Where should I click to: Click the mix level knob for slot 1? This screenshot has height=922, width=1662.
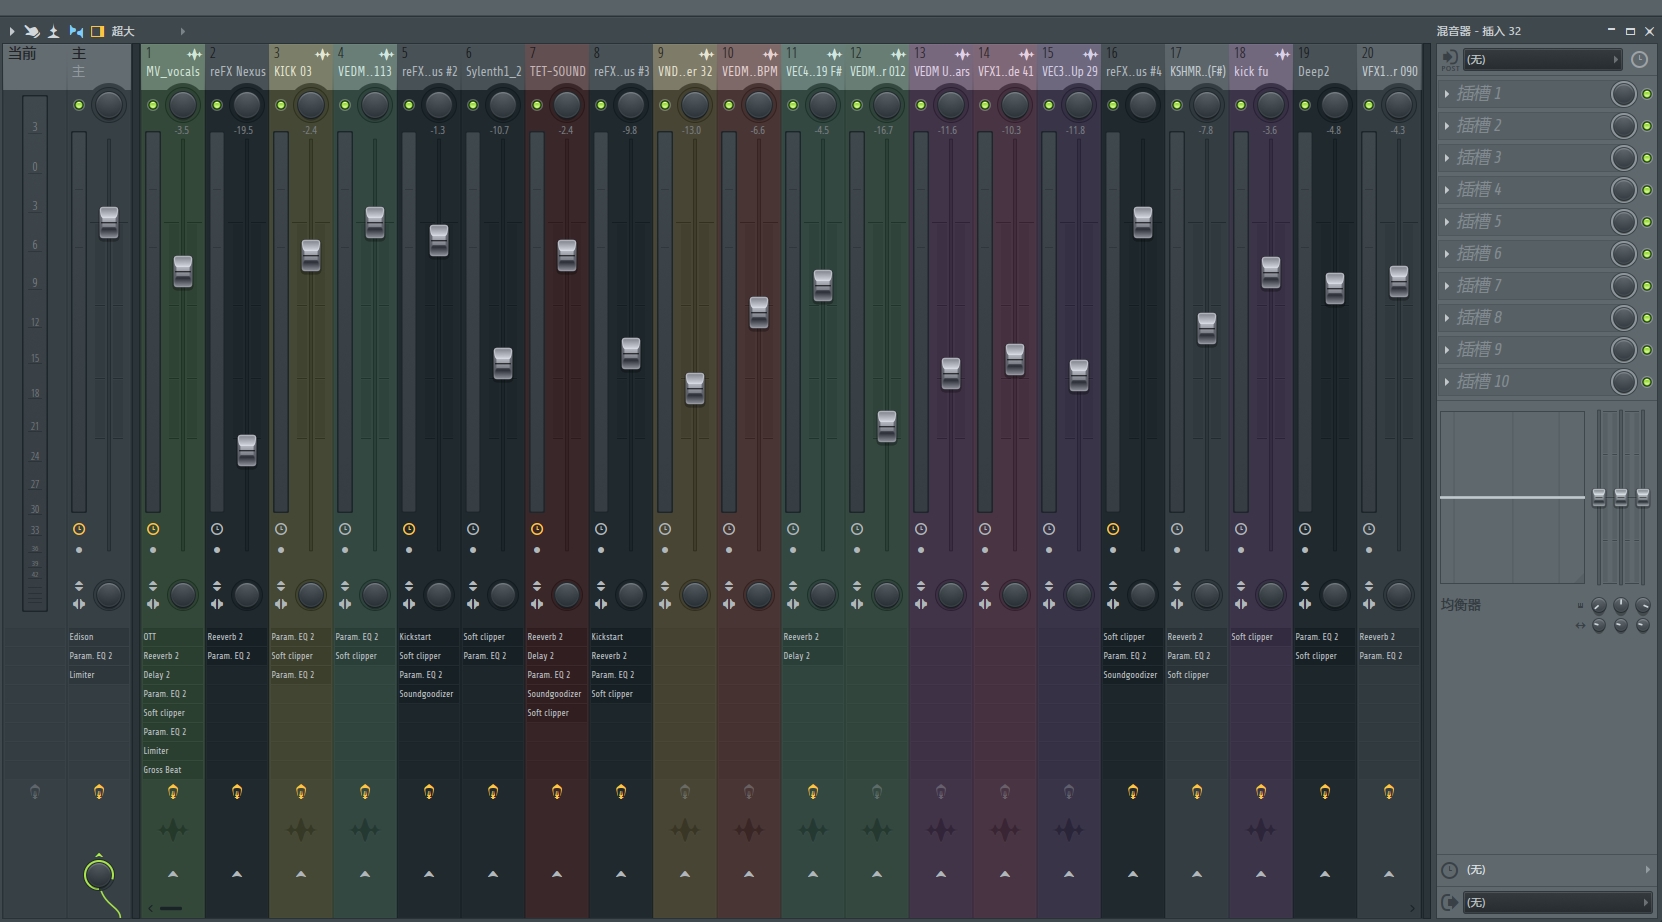click(1624, 94)
